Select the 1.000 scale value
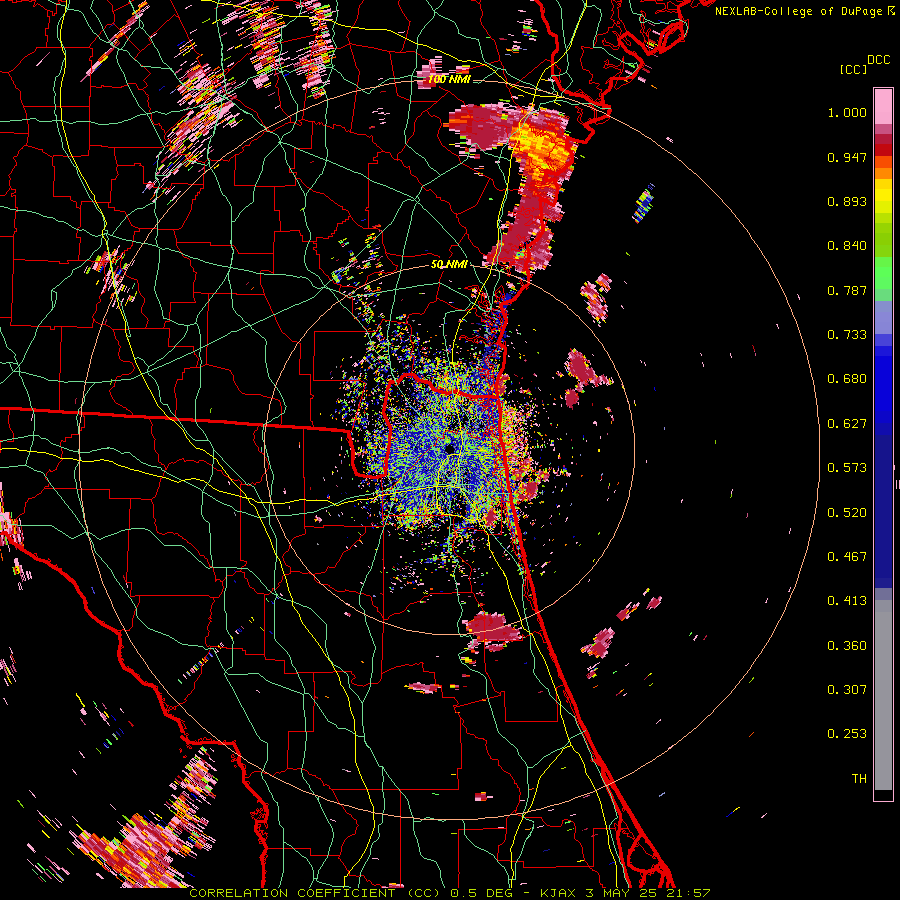The height and width of the screenshot is (900, 900). pos(847,112)
